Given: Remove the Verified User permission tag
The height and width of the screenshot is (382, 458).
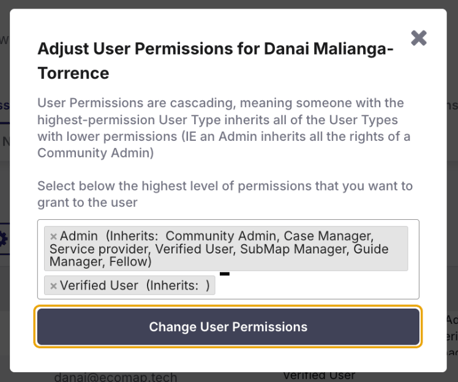Looking at the screenshot, I should (x=53, y=286).
